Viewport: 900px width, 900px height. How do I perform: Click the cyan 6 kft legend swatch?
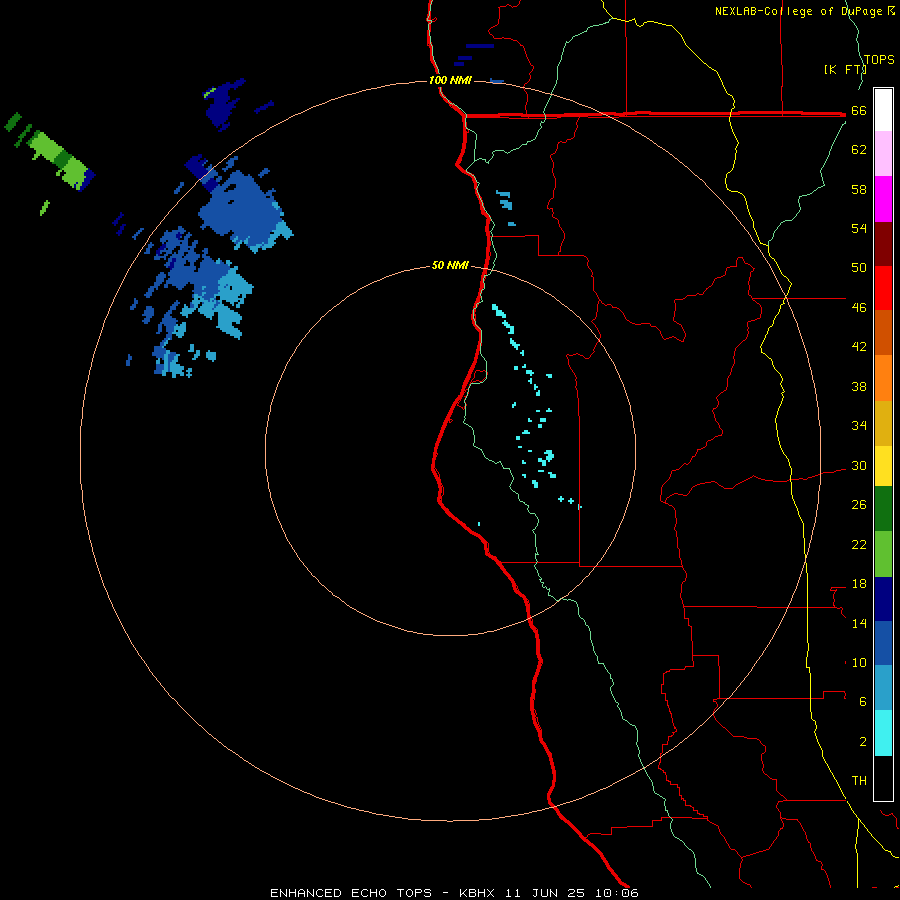point(883,733)
